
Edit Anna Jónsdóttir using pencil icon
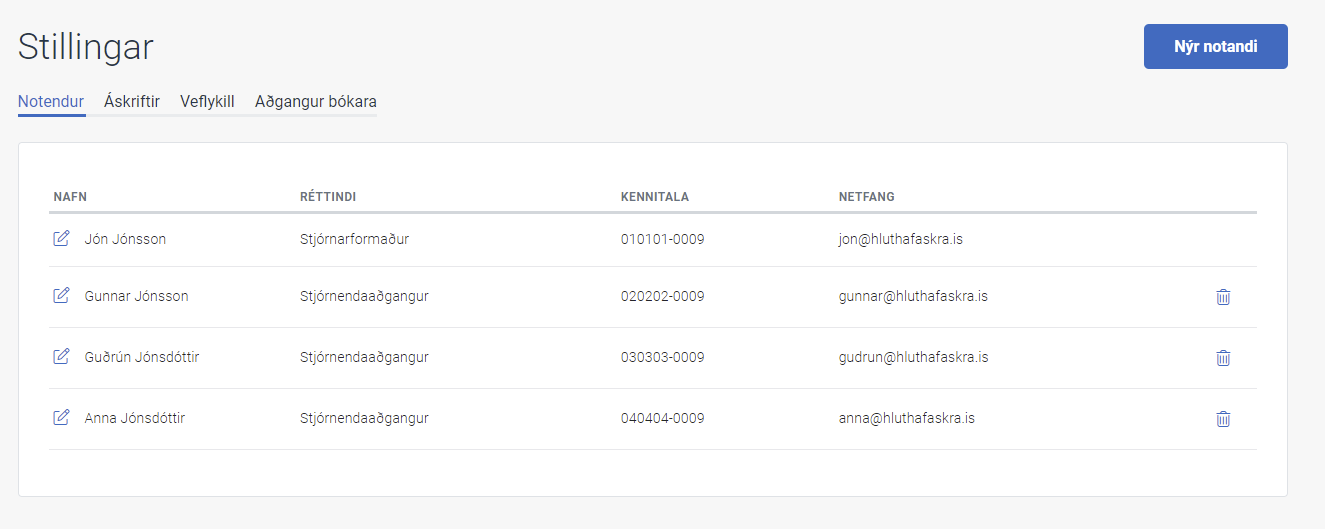(x=61, y=418)
